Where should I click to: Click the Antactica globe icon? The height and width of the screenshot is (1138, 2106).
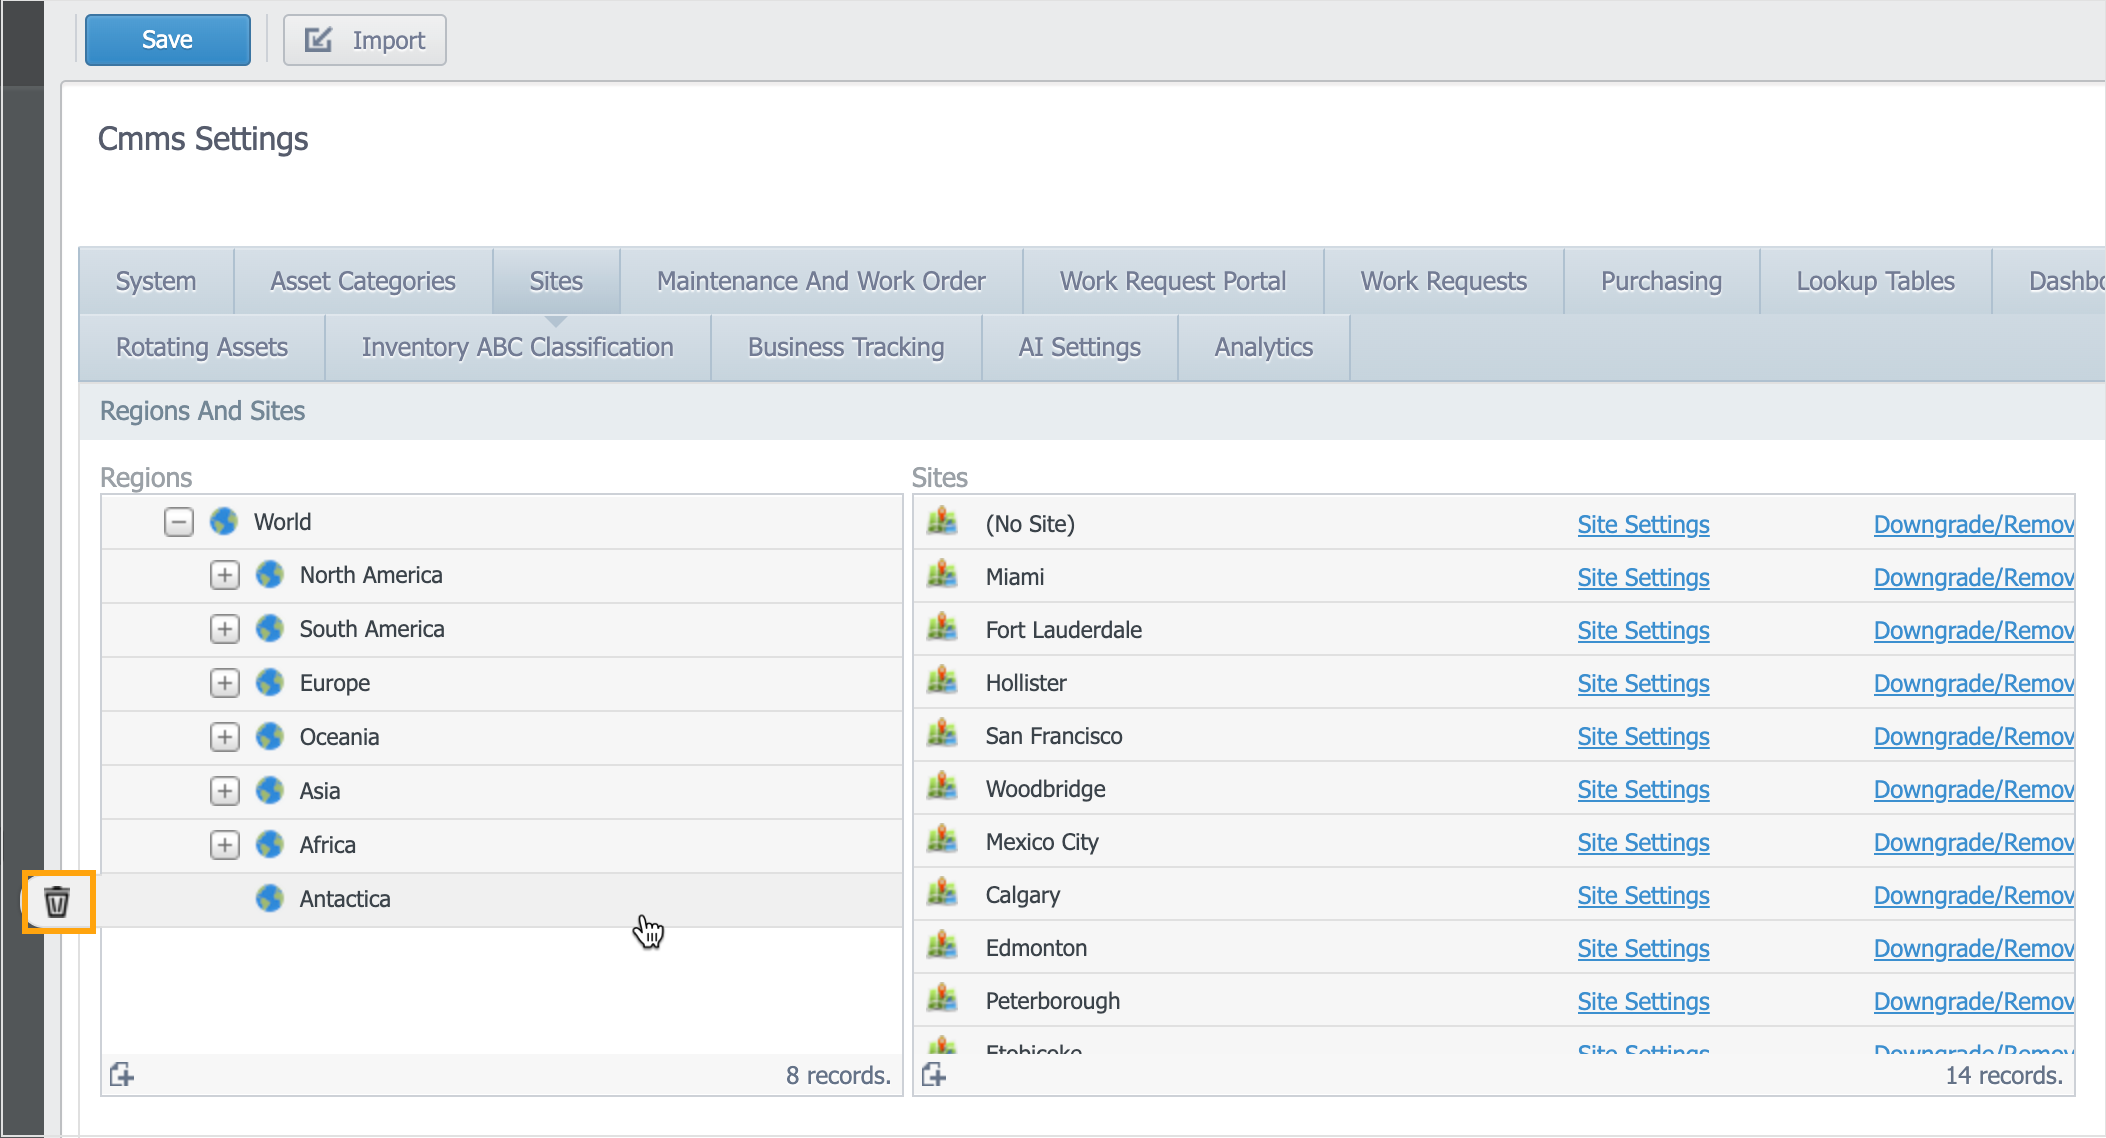click(270, 899)
